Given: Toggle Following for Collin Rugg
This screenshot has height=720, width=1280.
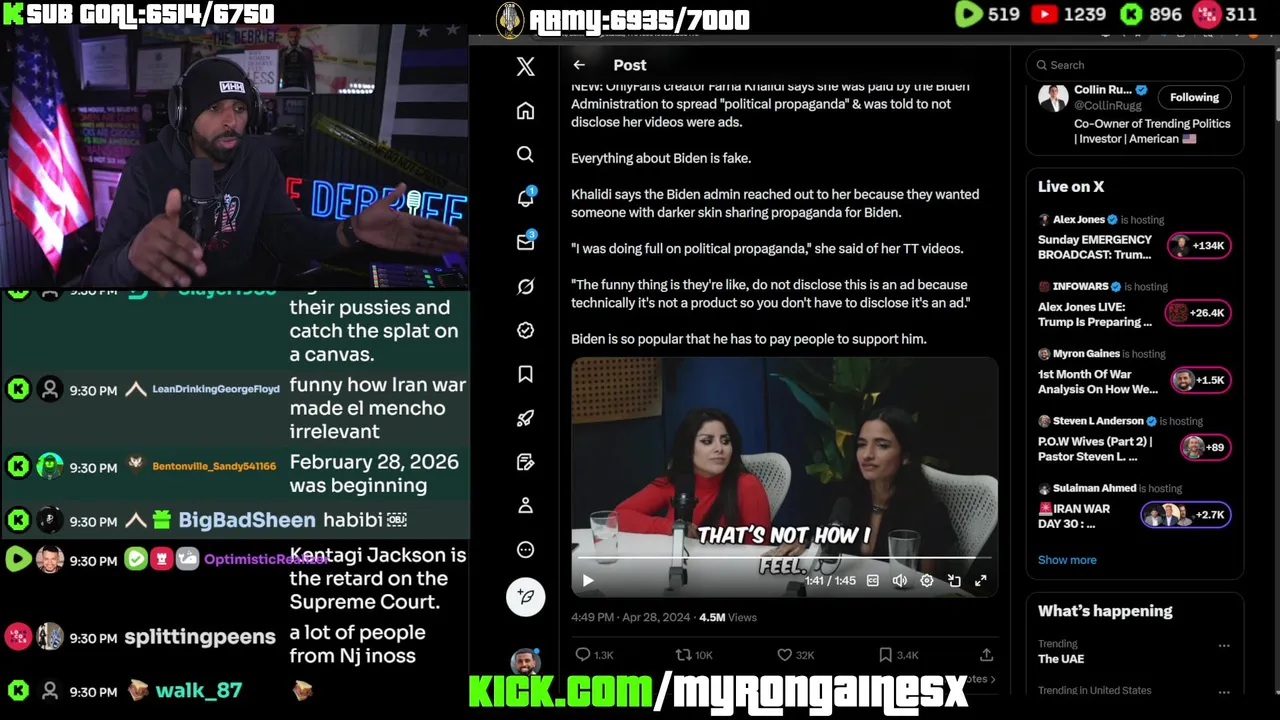Looking at the screenshot, I should (1194, 97).
